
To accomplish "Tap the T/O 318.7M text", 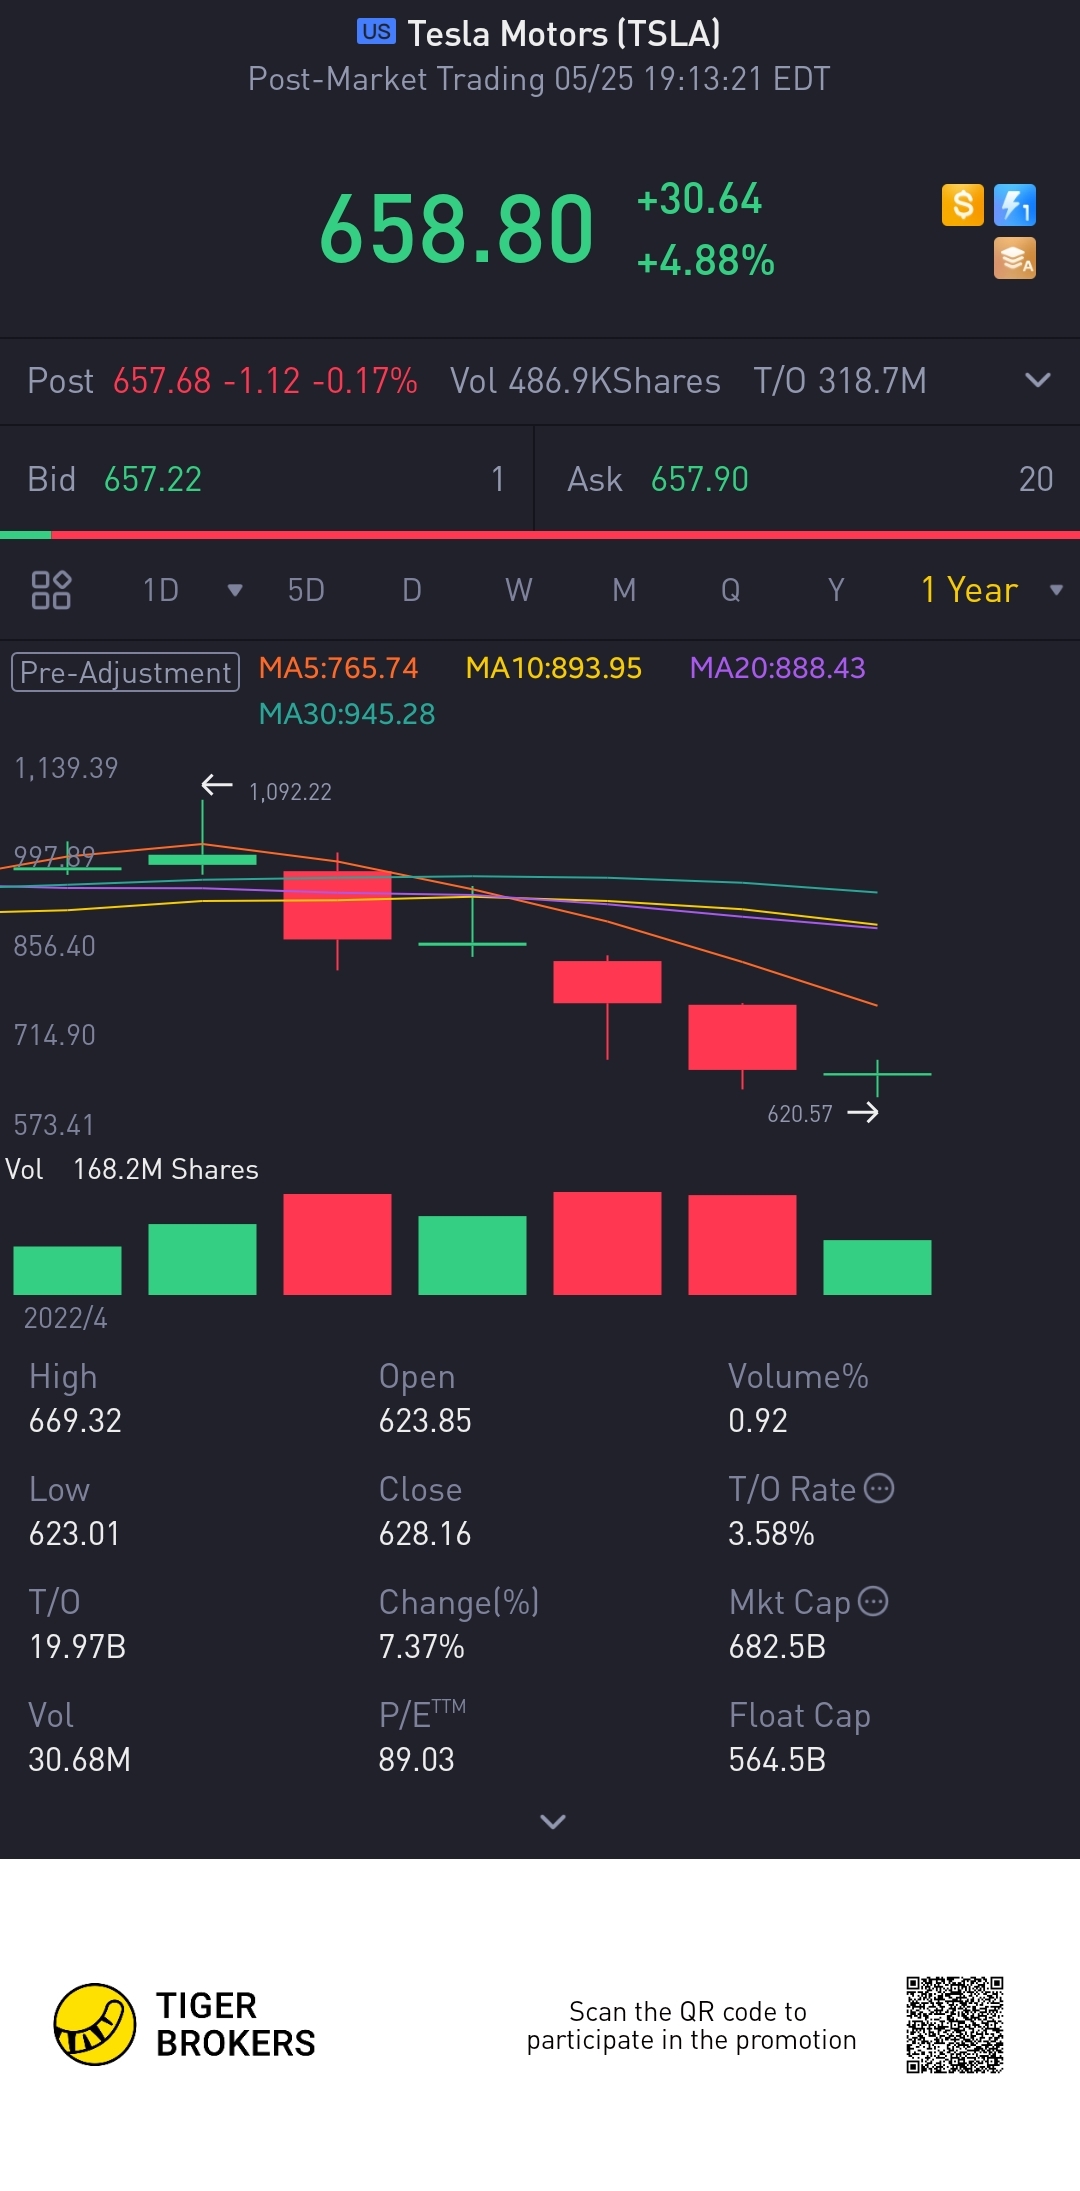I will click(x=840, y=381).
